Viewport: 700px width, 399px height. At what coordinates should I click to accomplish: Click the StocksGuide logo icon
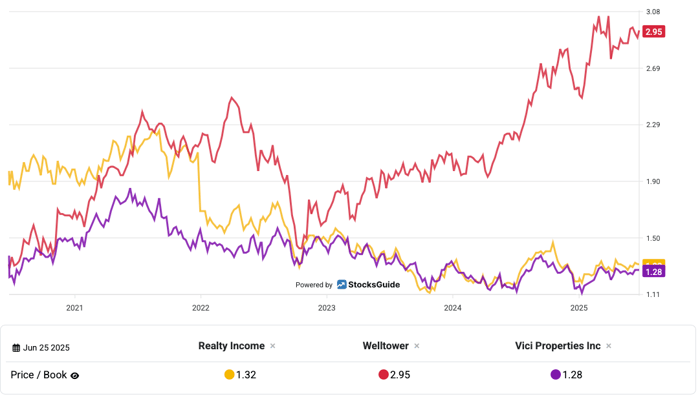[342, 284]
